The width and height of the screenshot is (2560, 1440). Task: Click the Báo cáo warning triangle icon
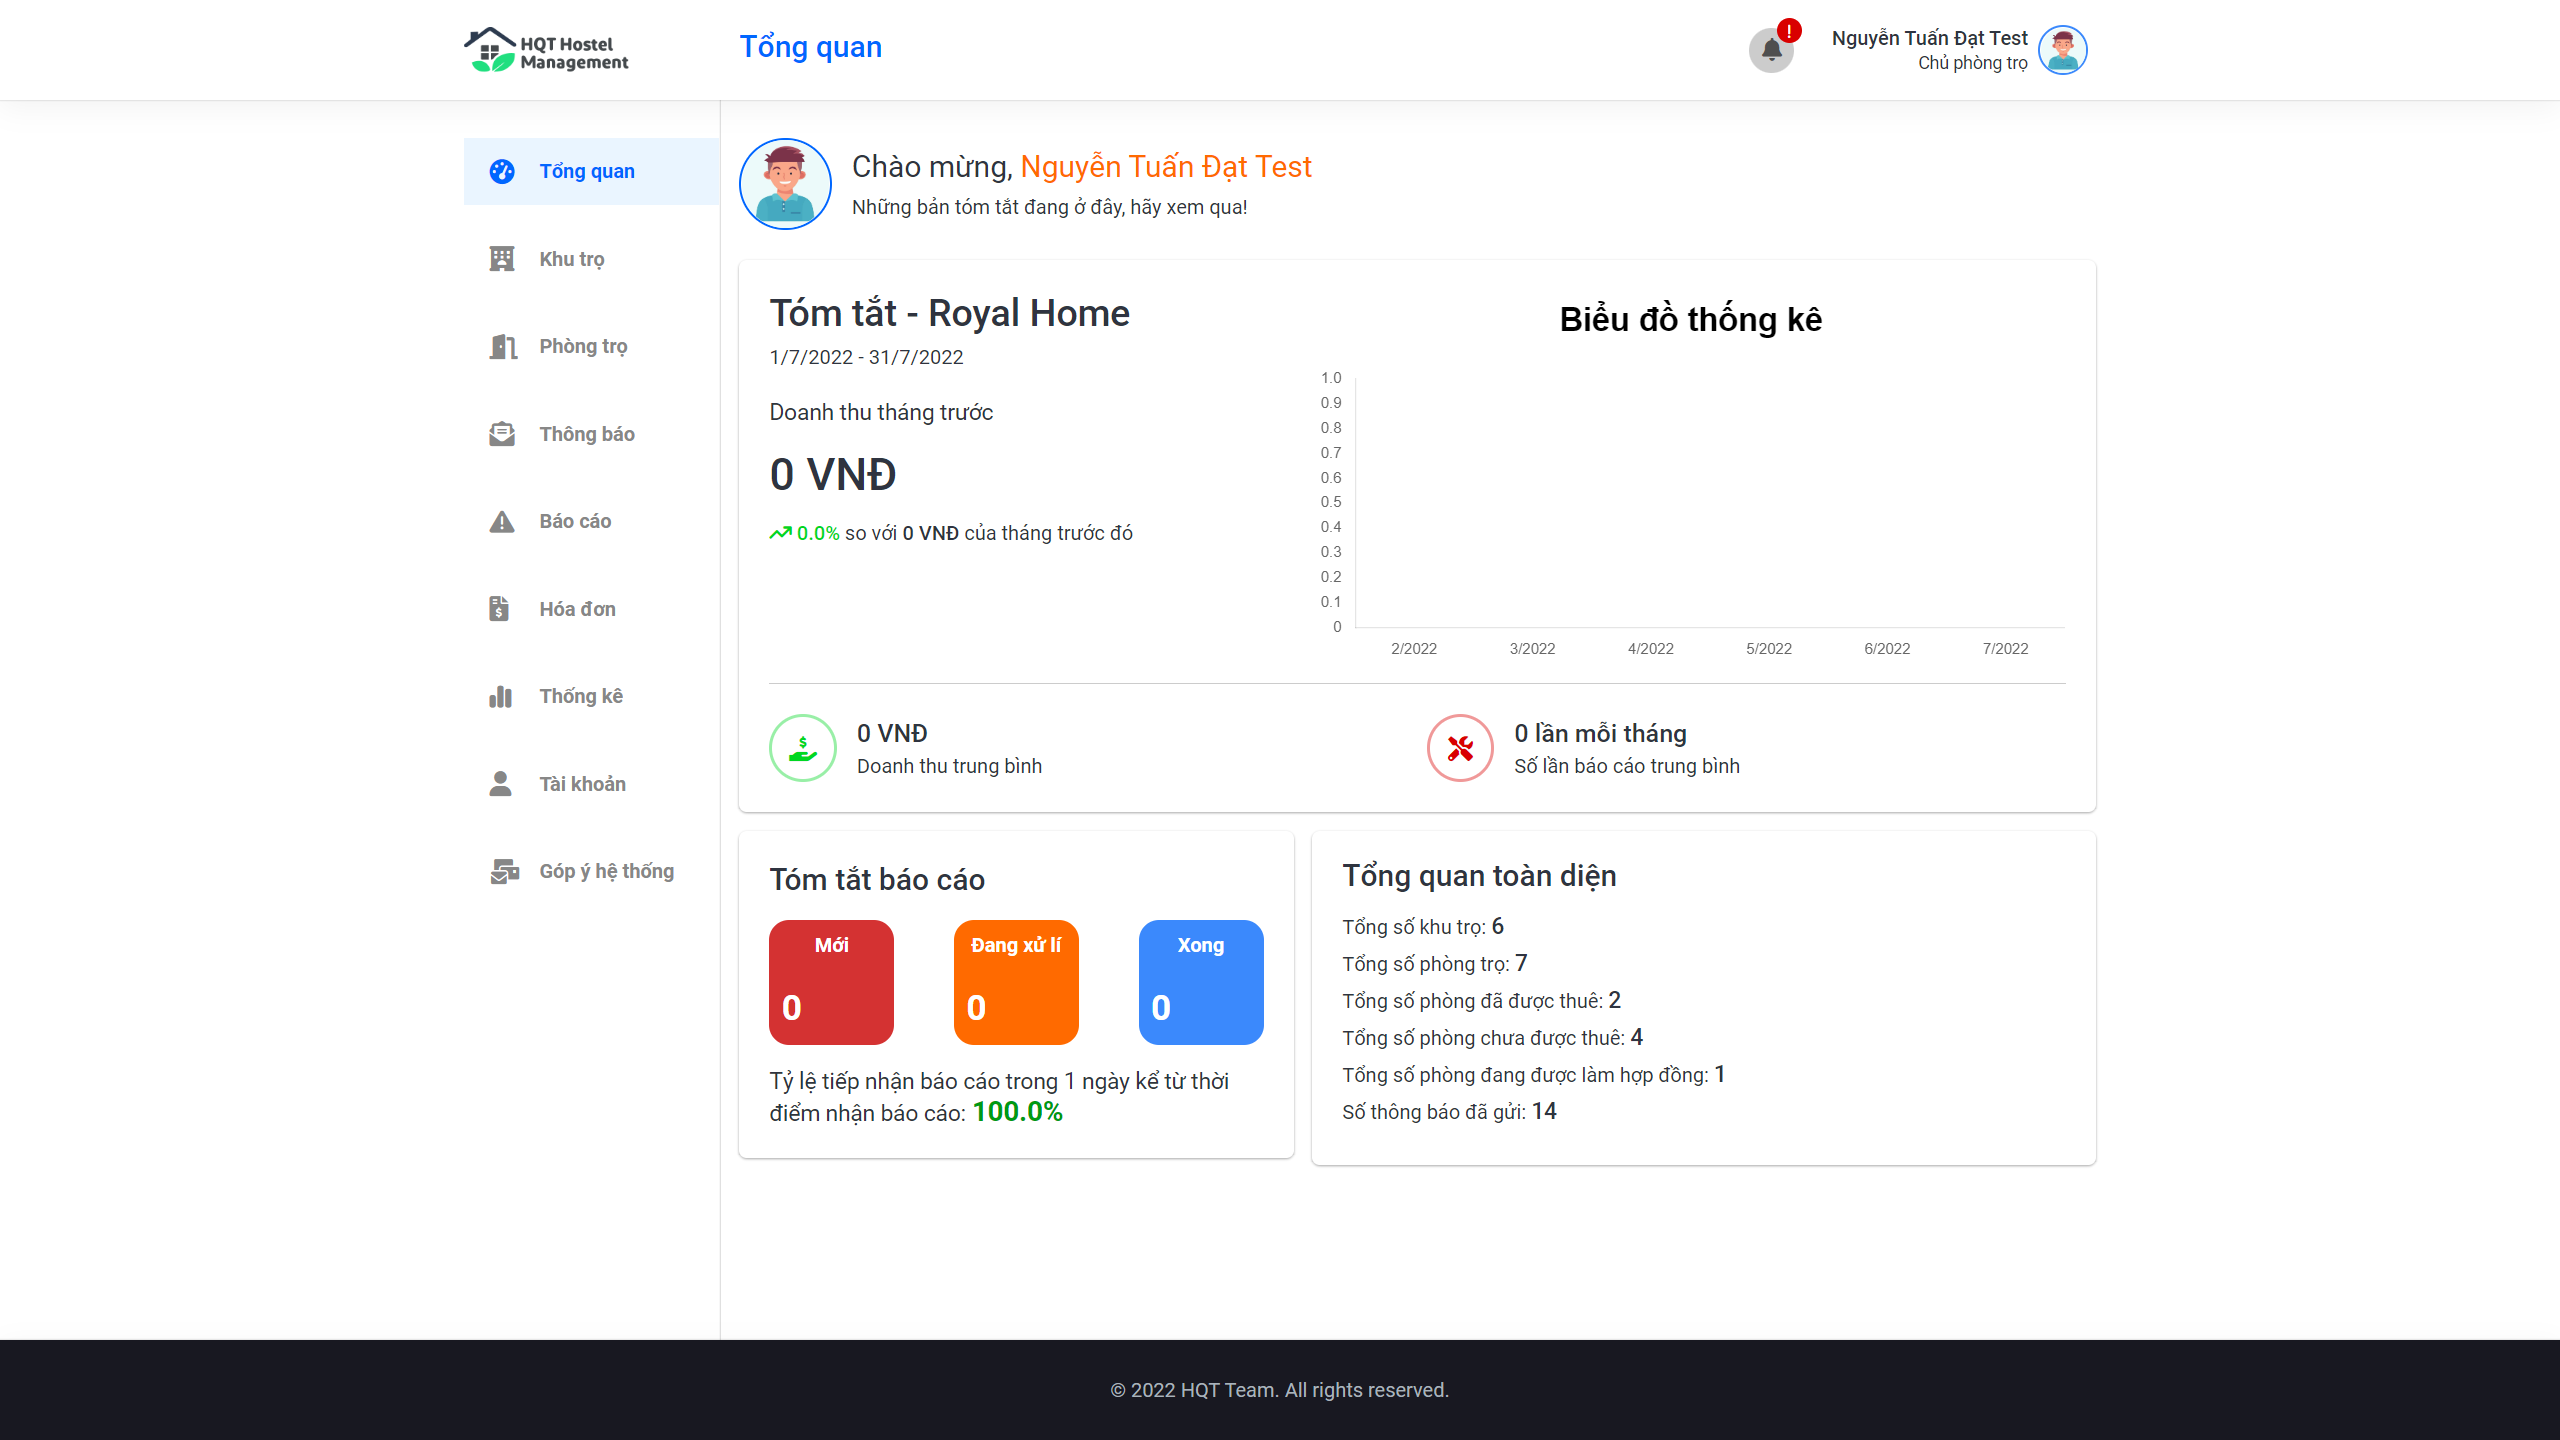502,521
